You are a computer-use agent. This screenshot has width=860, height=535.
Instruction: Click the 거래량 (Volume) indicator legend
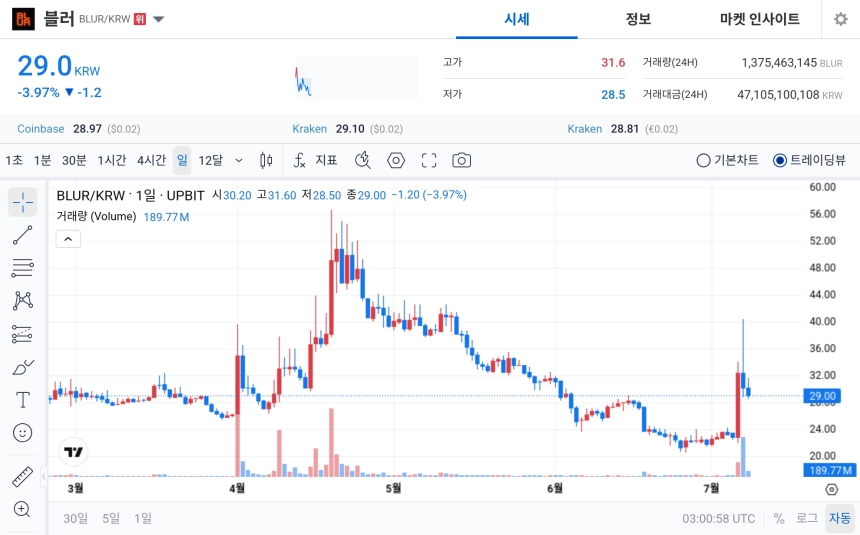pos(96,217)
